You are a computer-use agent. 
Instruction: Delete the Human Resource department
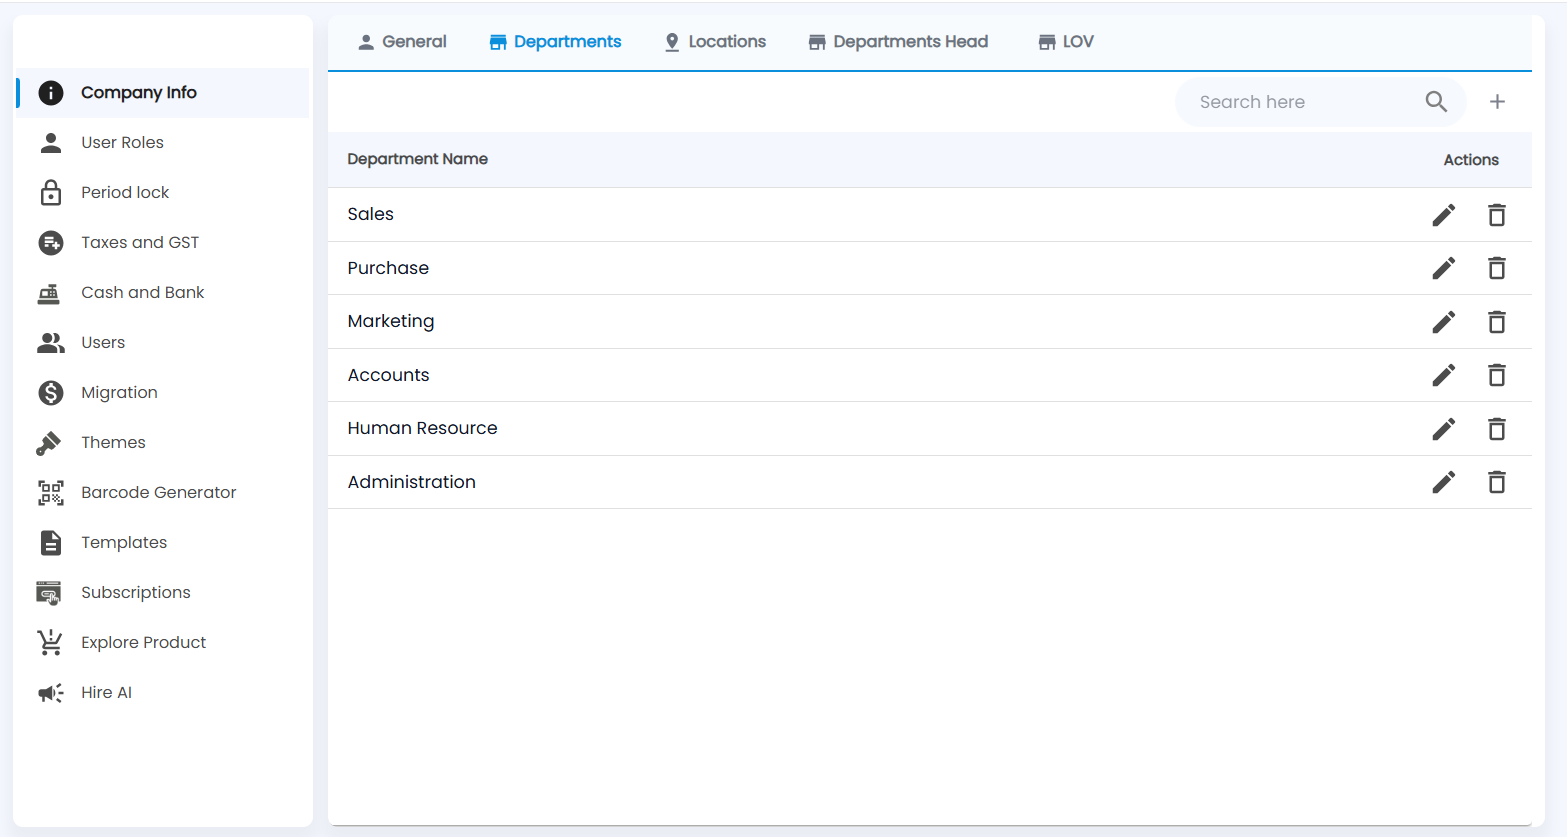click(x=1496, y=429)
